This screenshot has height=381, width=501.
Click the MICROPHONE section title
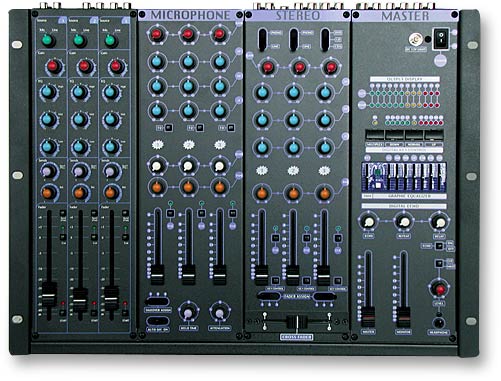[190, 15]
